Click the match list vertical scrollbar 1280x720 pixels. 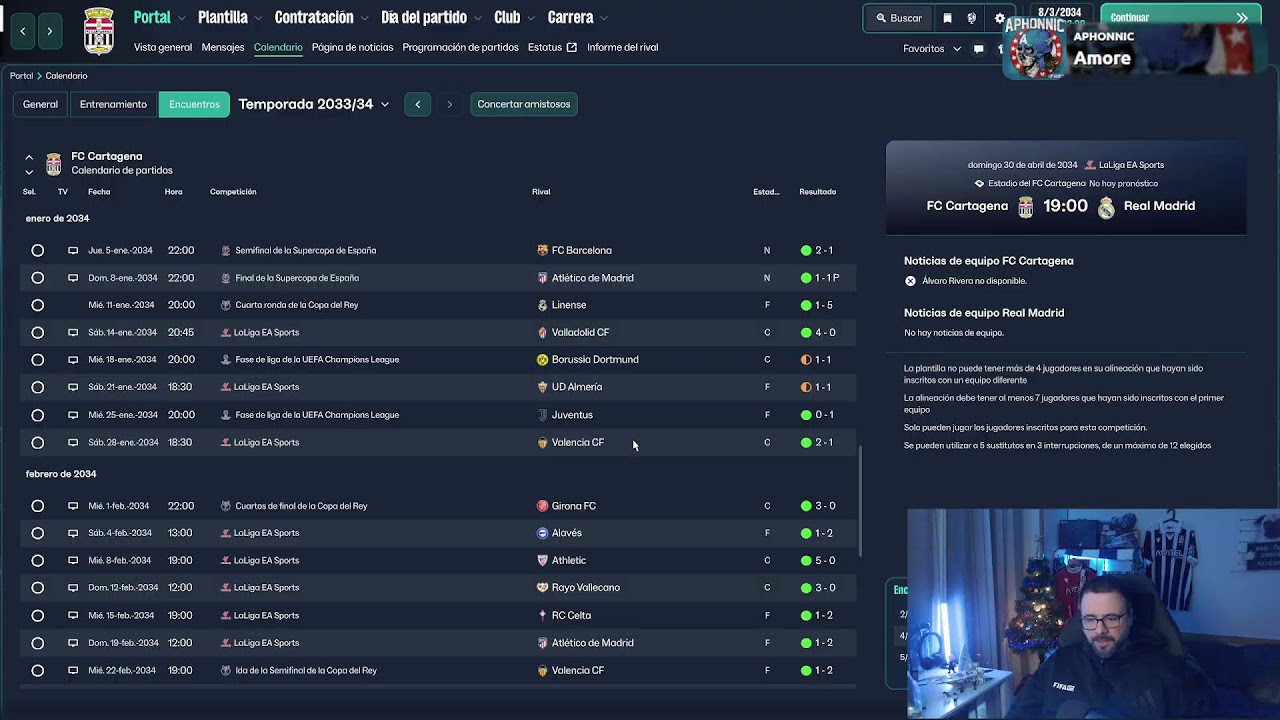[x=860, y=500]
